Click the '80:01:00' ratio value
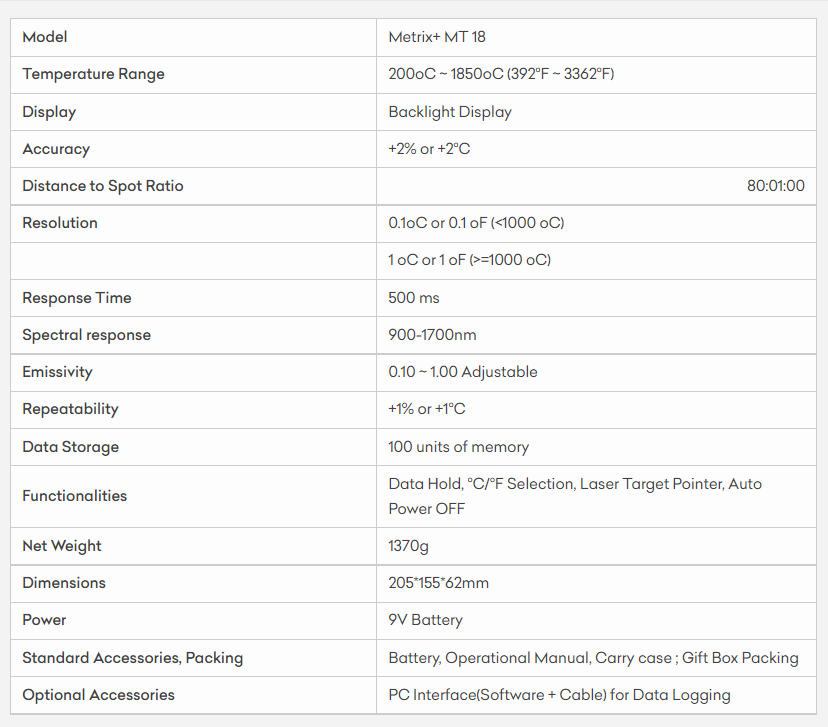 click(x=775, y=186)
